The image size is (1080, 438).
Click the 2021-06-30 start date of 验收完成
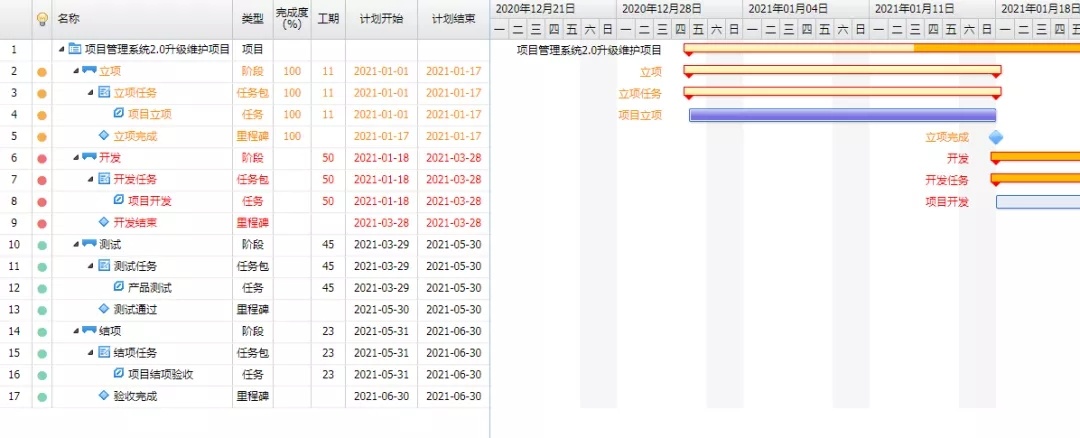pyautogui.click(x=382, y=396)
